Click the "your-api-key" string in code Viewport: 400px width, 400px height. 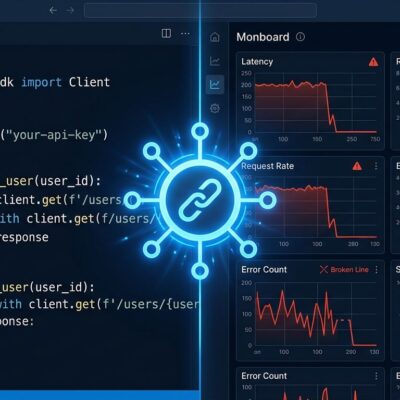tap(54, 135)
